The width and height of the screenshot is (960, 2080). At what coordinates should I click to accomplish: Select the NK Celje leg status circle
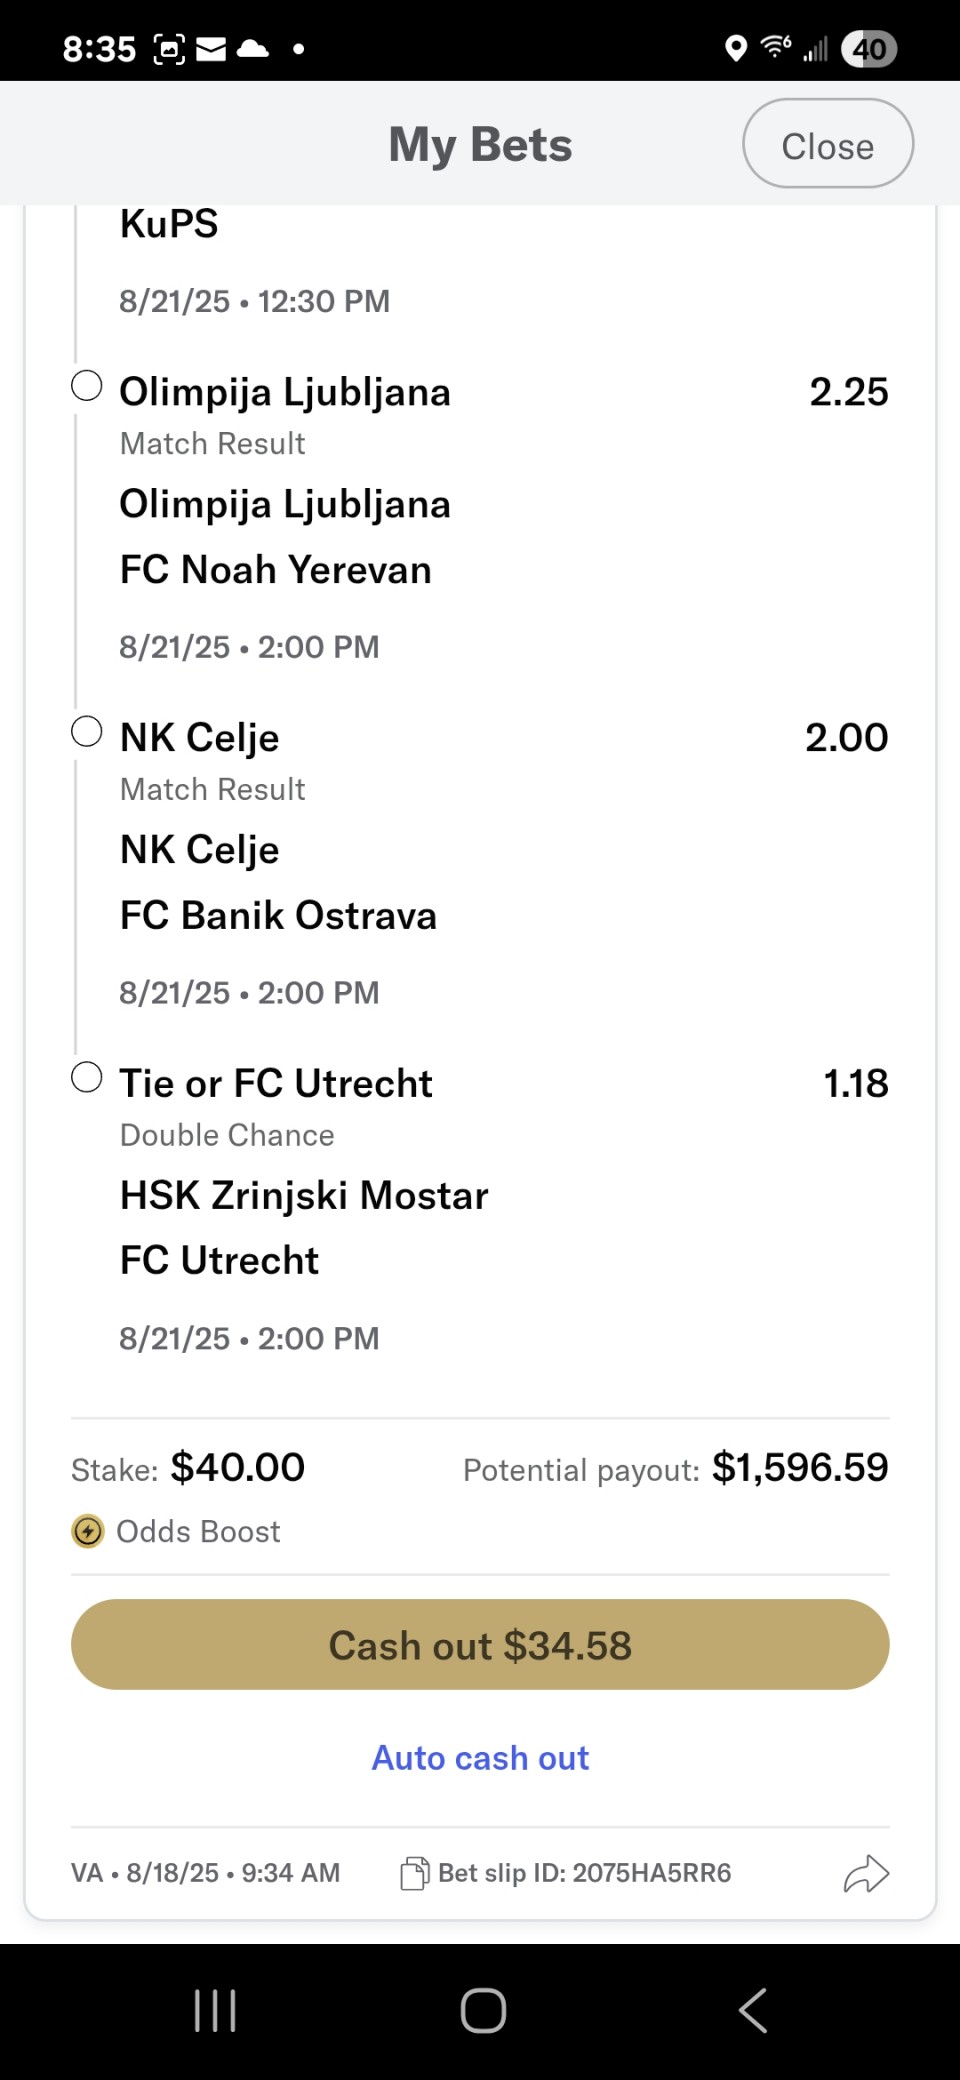point(87,732)
